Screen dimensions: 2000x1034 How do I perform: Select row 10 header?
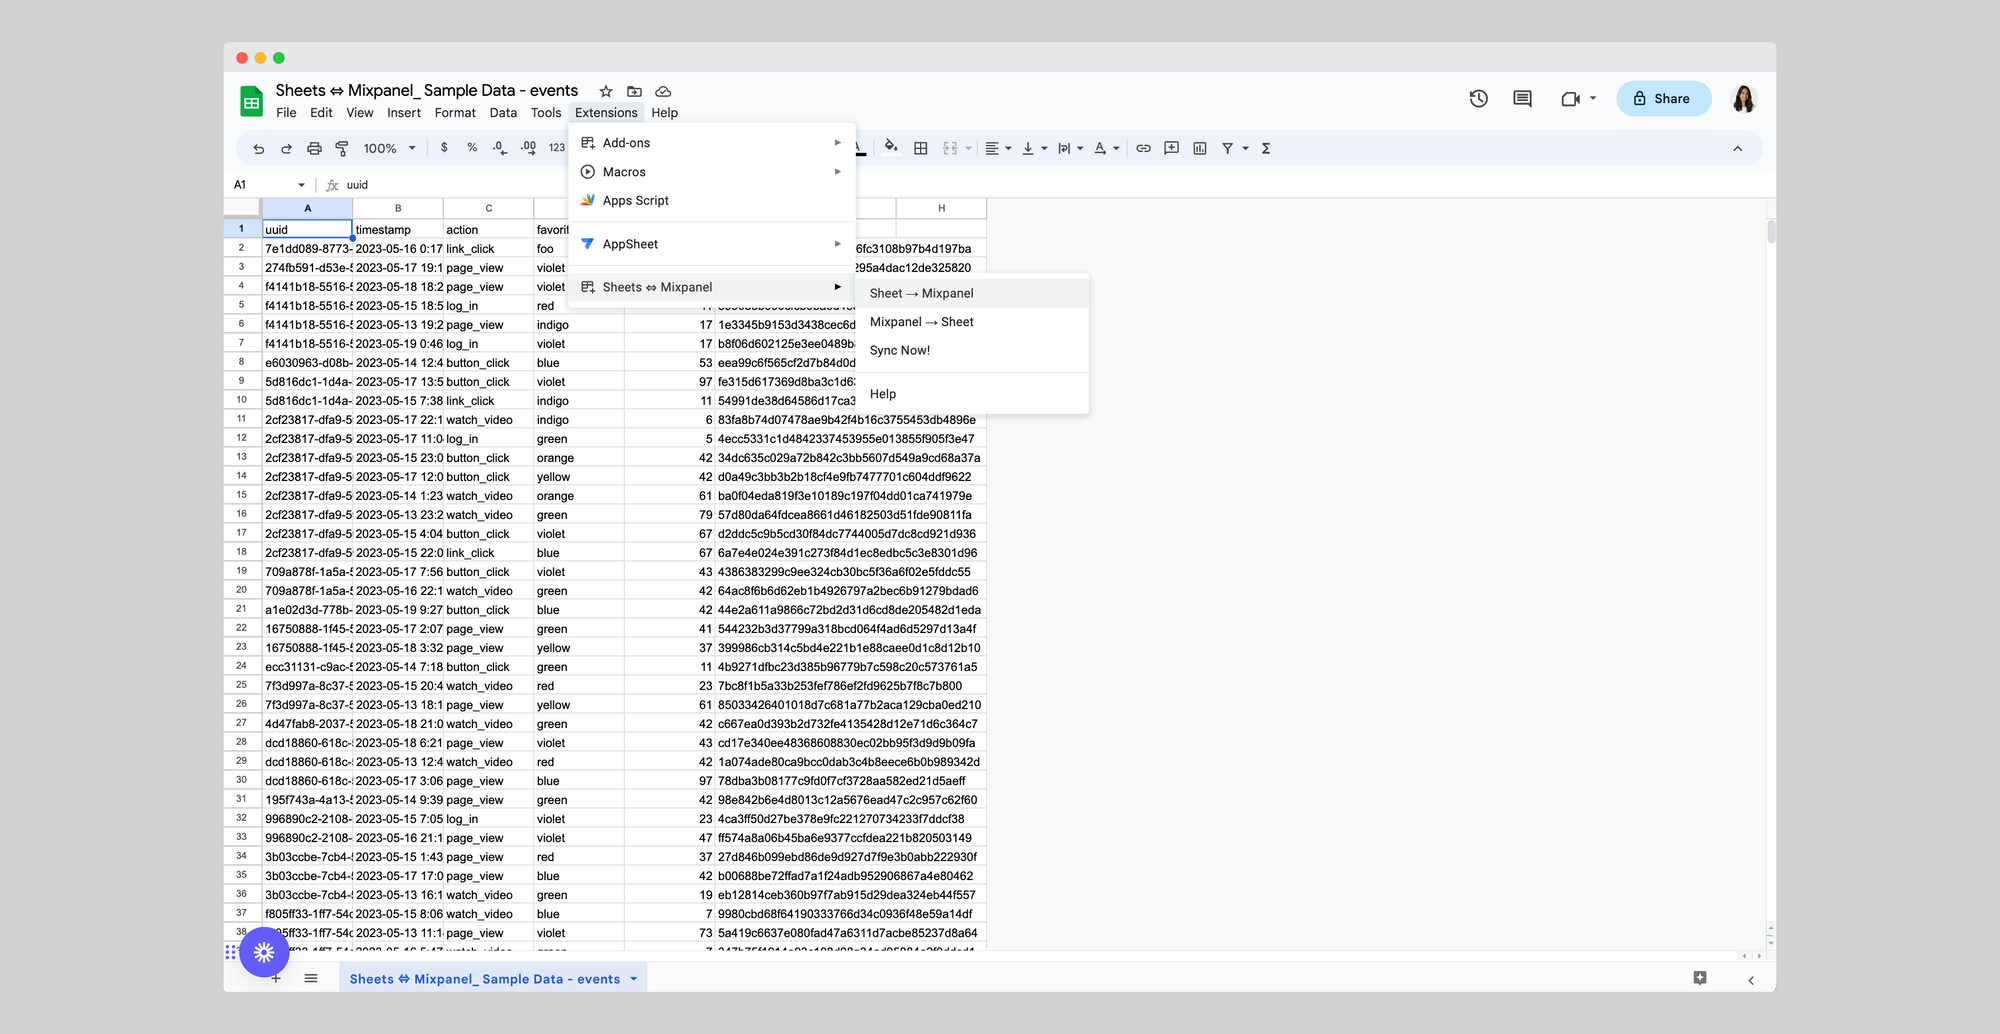(x=242, y=400)
